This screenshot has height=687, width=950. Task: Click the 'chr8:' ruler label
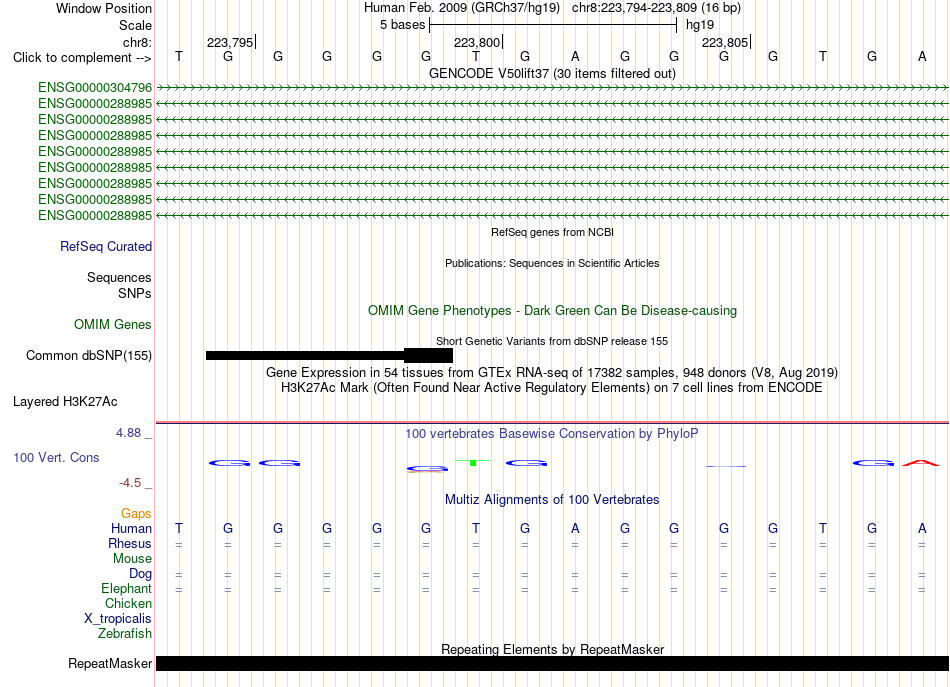click(x=137, y=42)
